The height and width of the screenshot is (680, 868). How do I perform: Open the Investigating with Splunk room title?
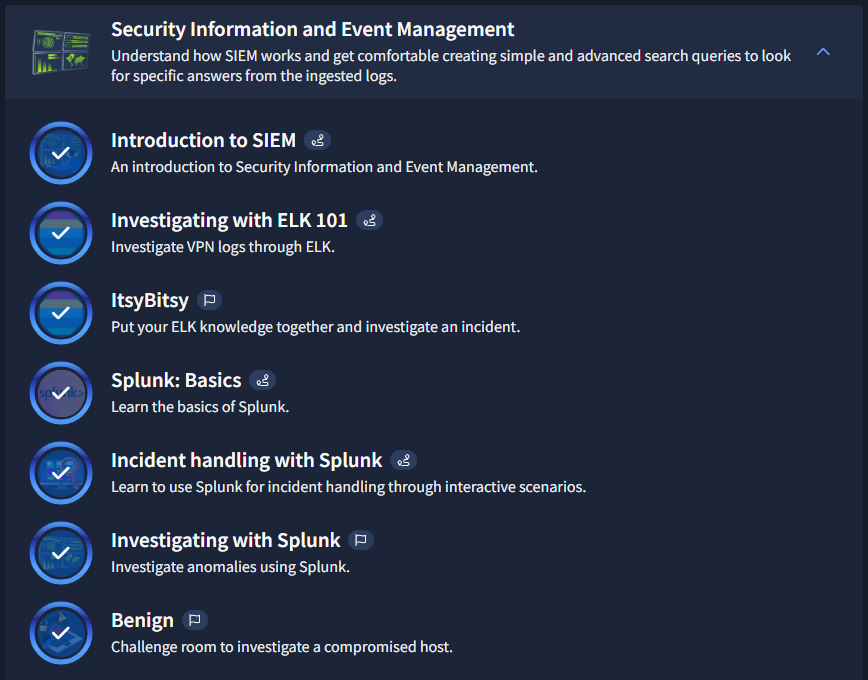point(225,540)
